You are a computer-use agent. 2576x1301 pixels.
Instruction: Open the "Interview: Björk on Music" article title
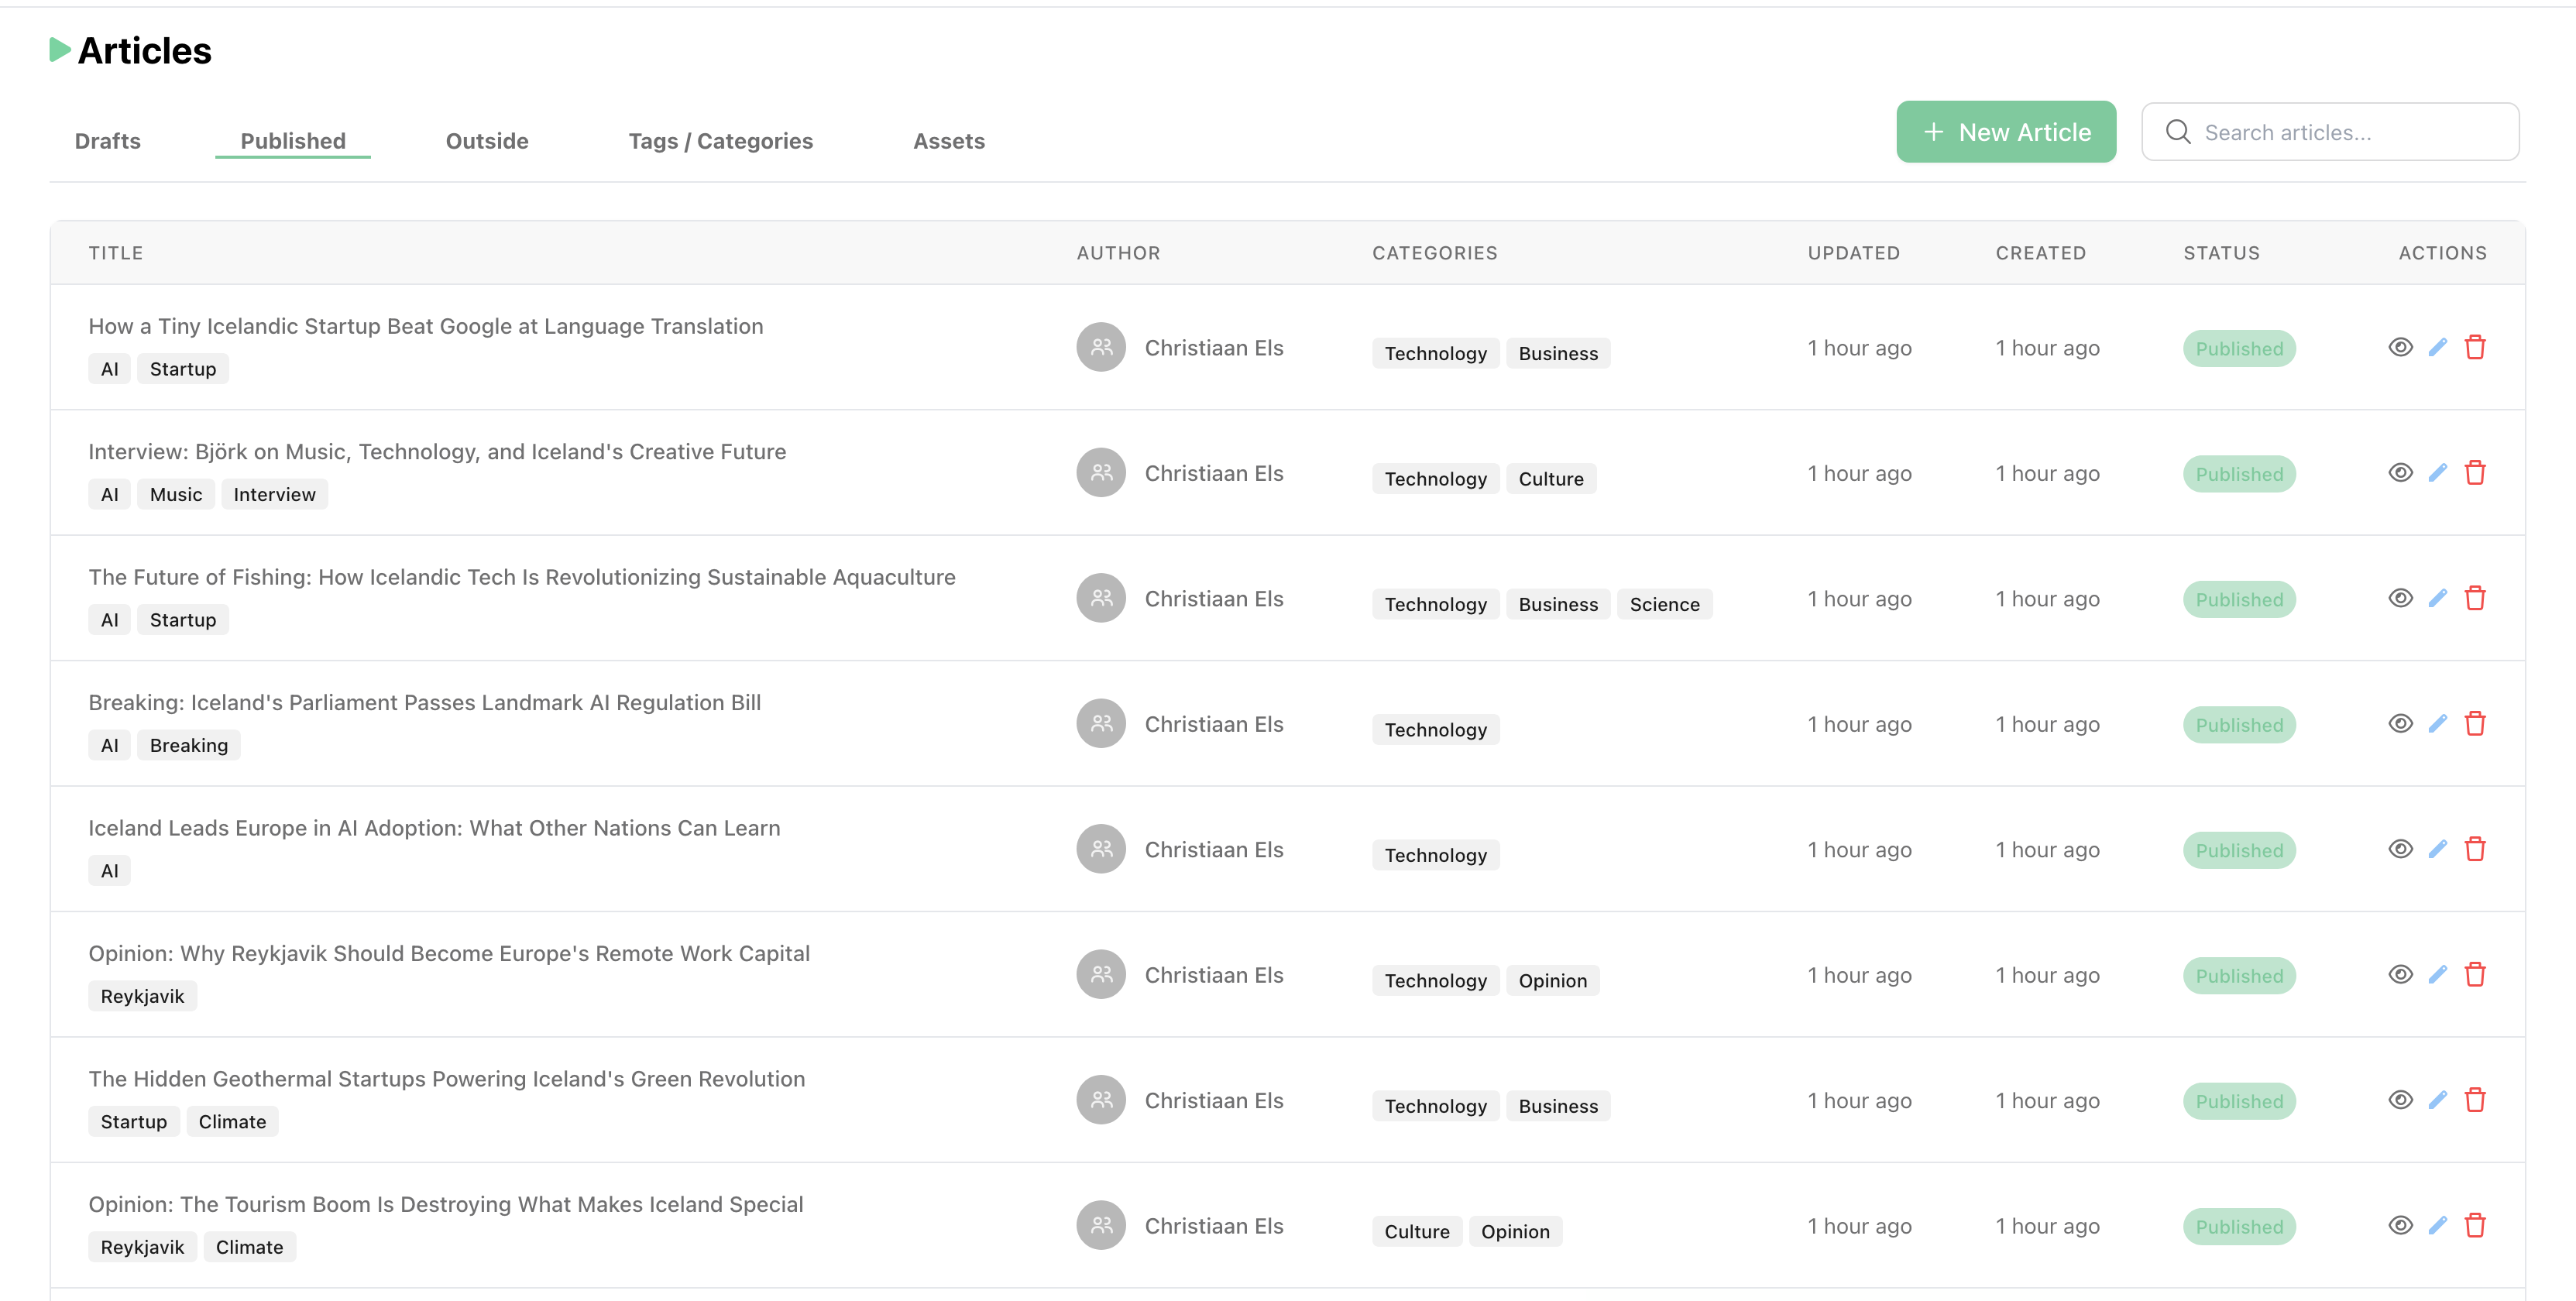436,451
